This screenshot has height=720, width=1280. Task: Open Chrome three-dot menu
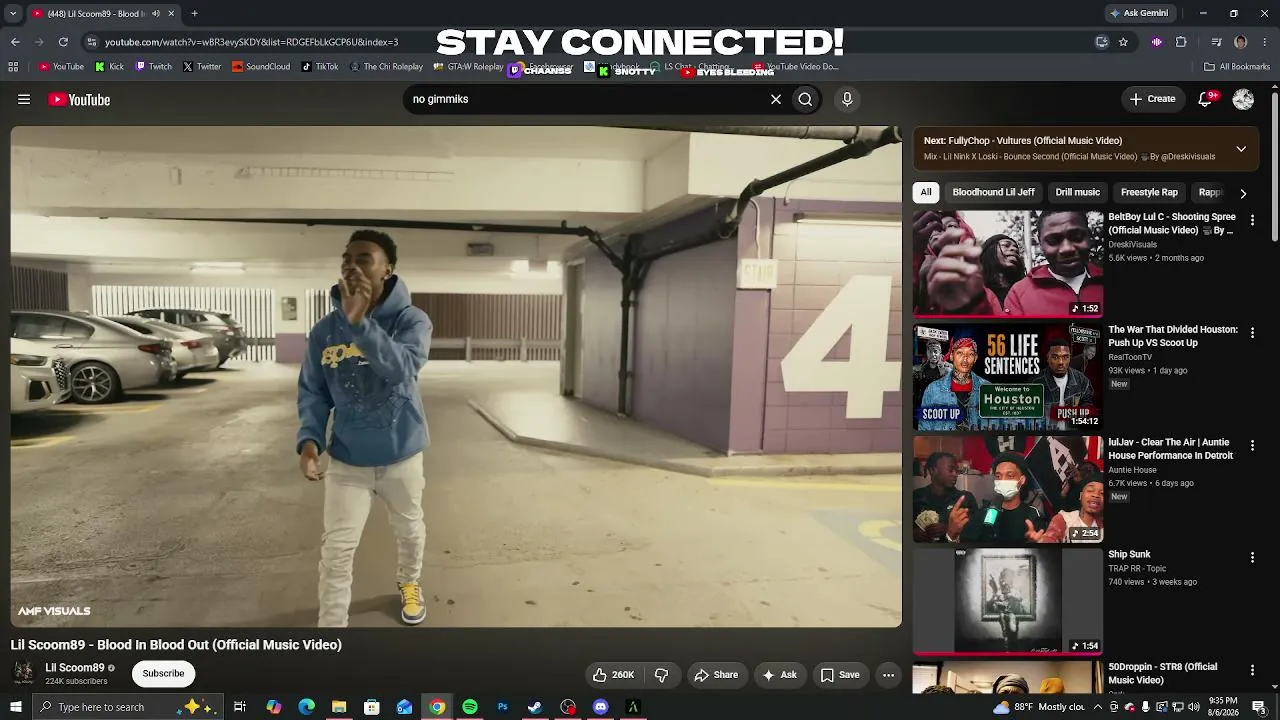(x=1266, y=42)
